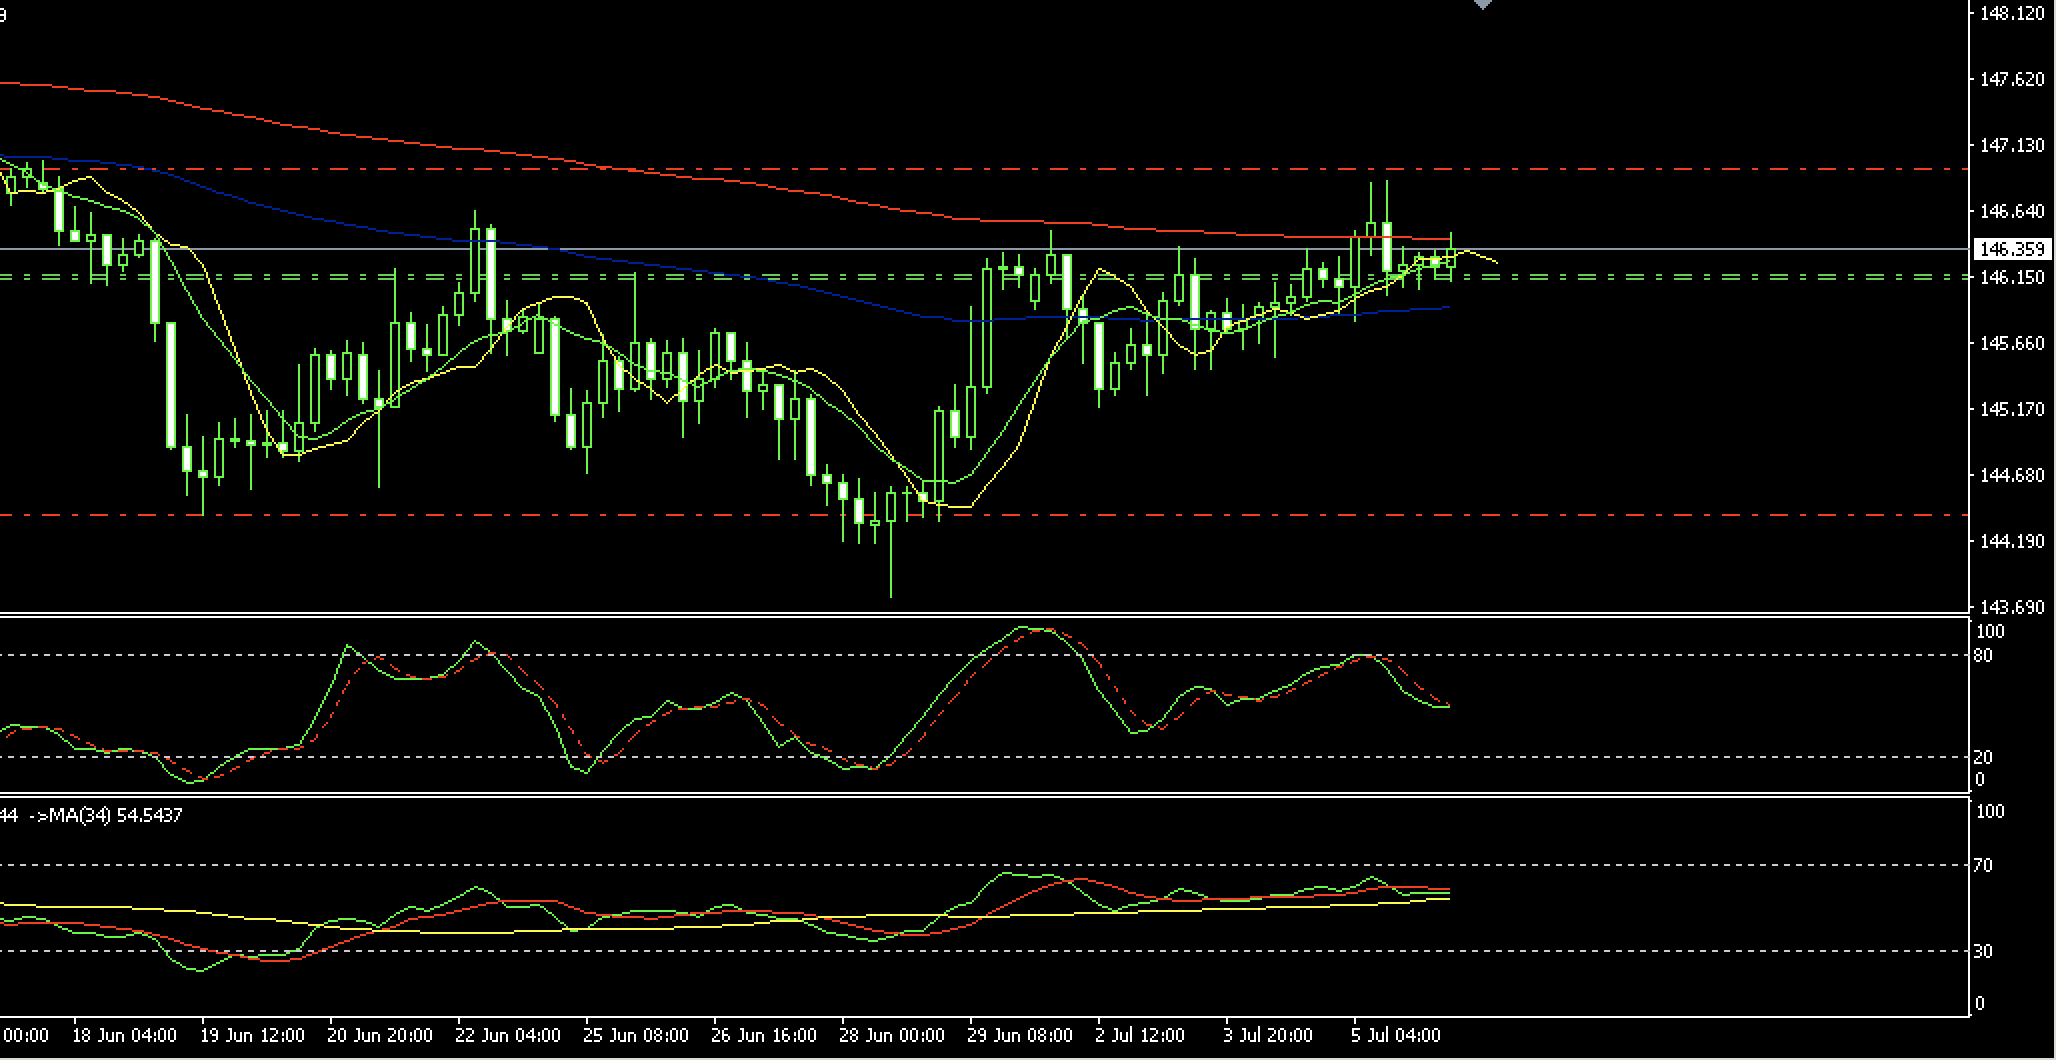The width and height of the screenshot is (2058, 1062).
Task: Click the 144.680 price scale label
Action: pos(2012,475)
